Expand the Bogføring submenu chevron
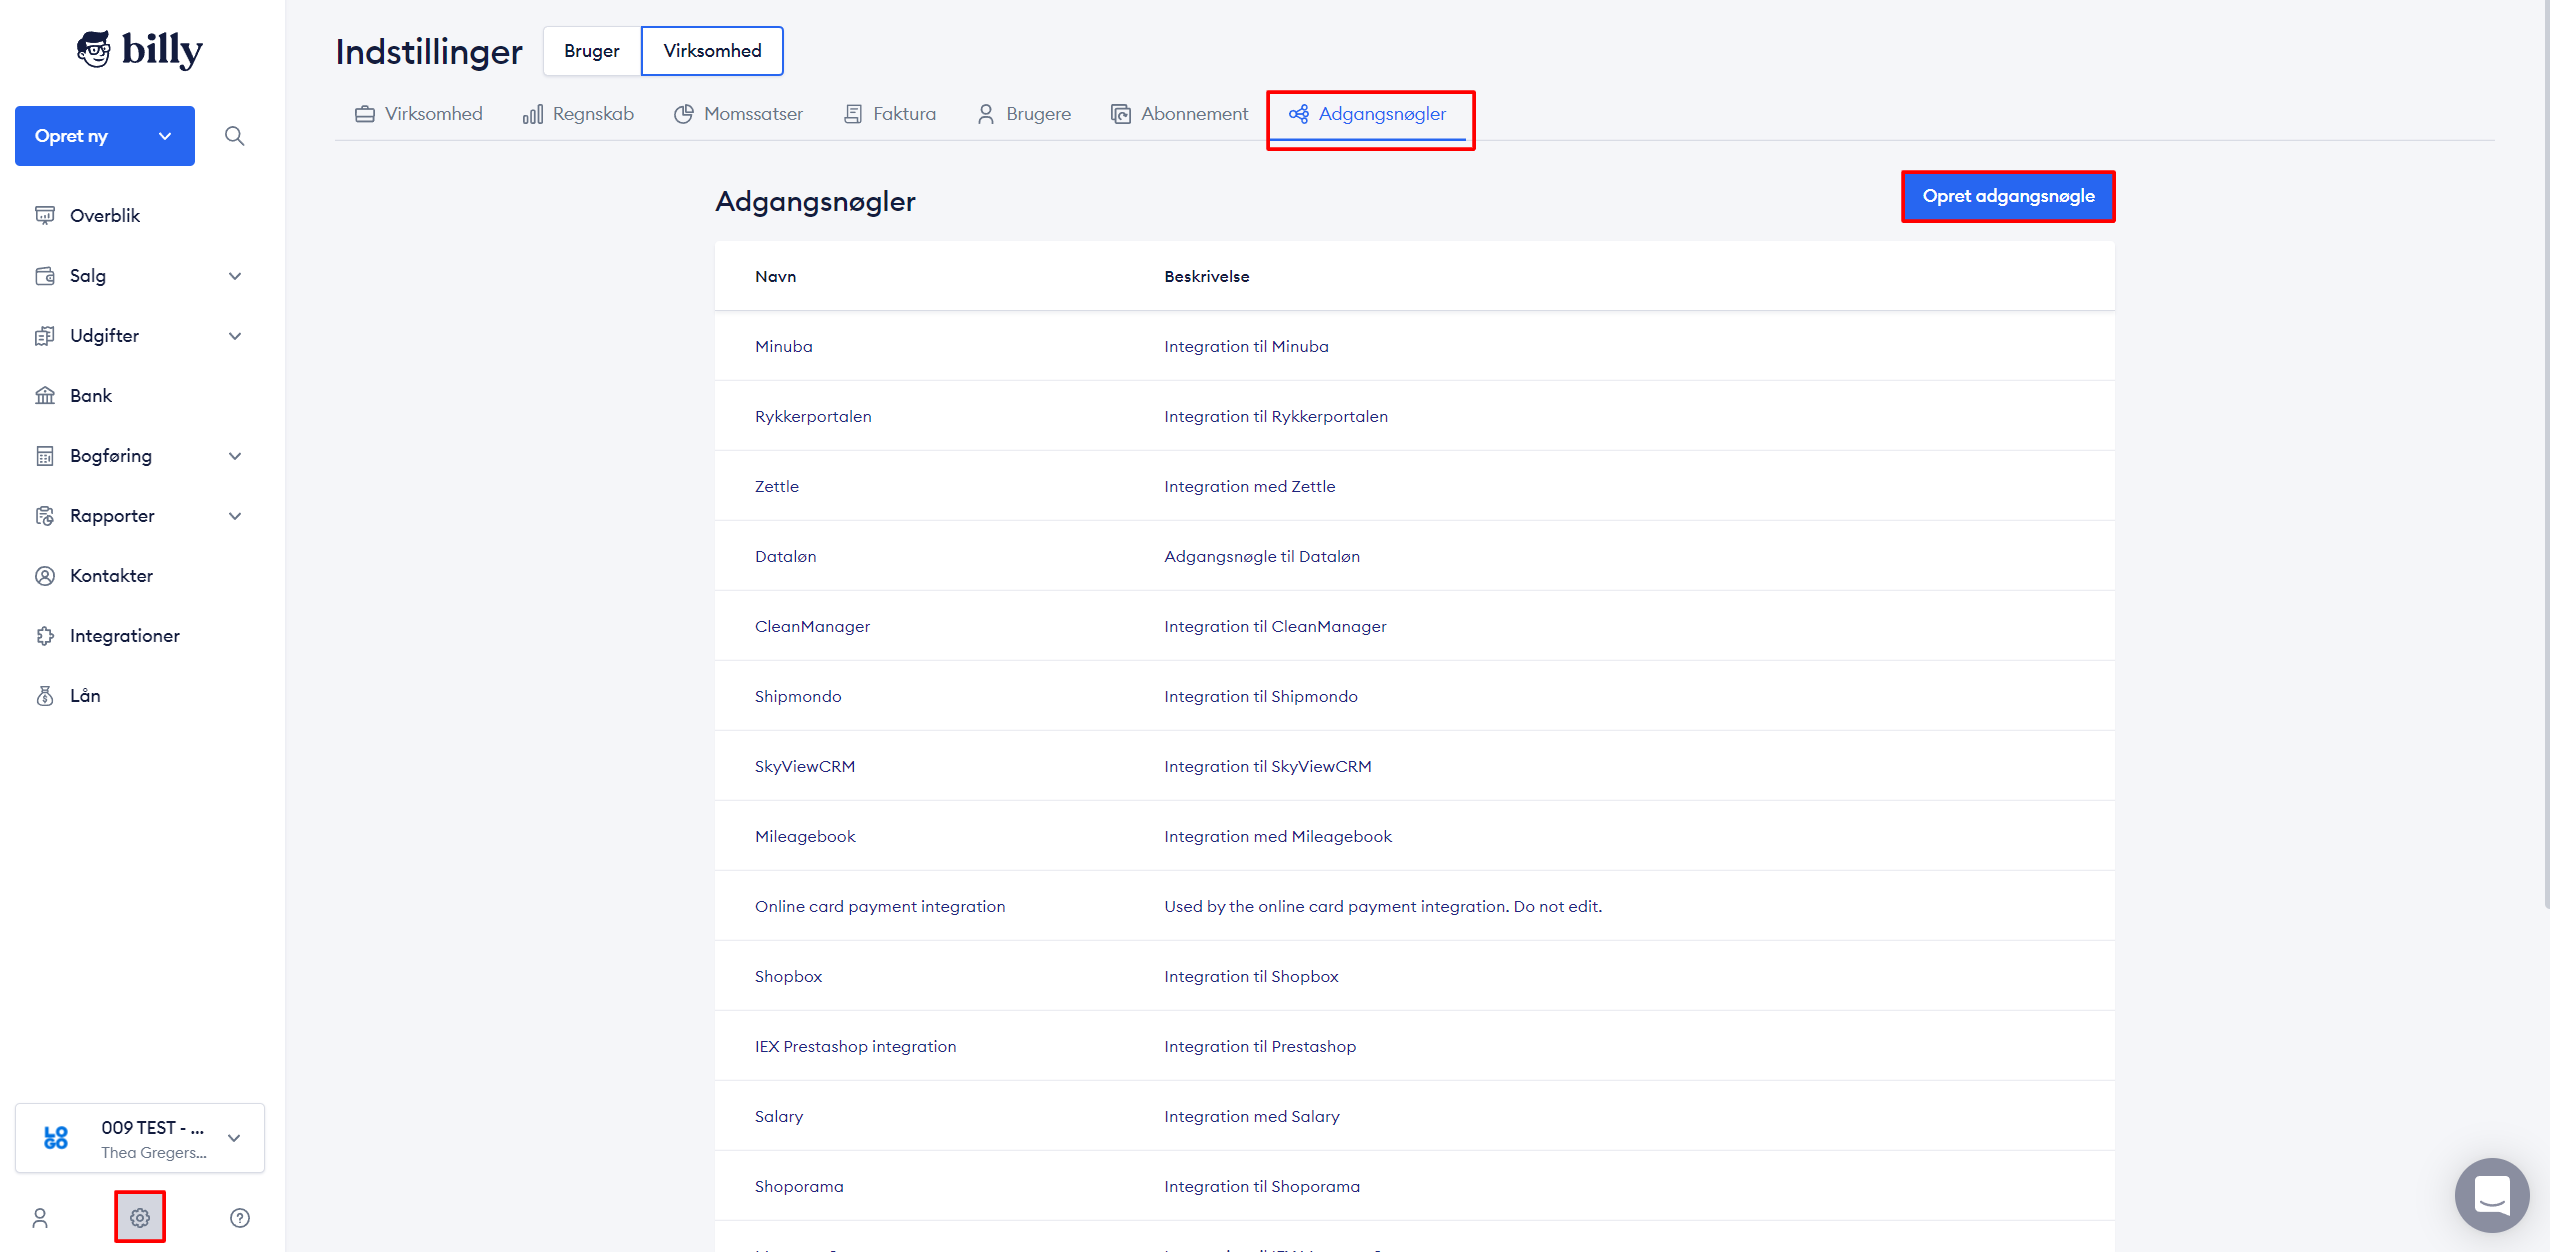 point(235,456)
